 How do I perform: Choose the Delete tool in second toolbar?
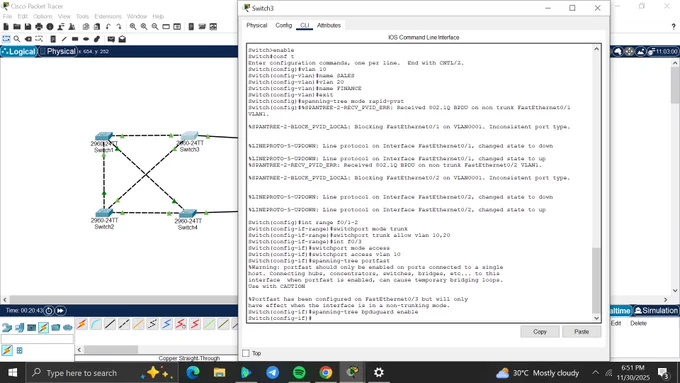pyautogui.click(x=28, y=39)
